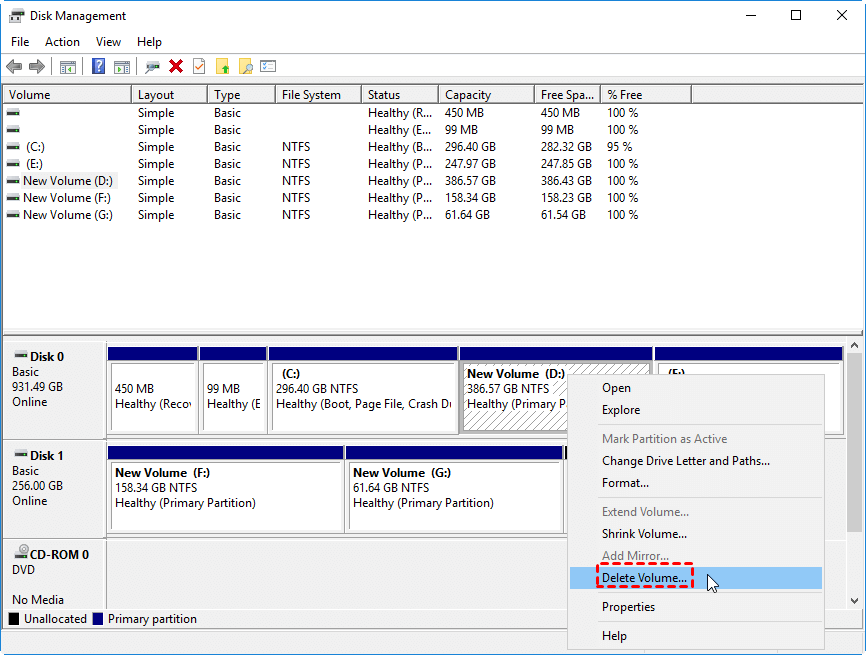Open the View menu
Viewport: 866px width, 655px height.
click(x=108, y=42)
